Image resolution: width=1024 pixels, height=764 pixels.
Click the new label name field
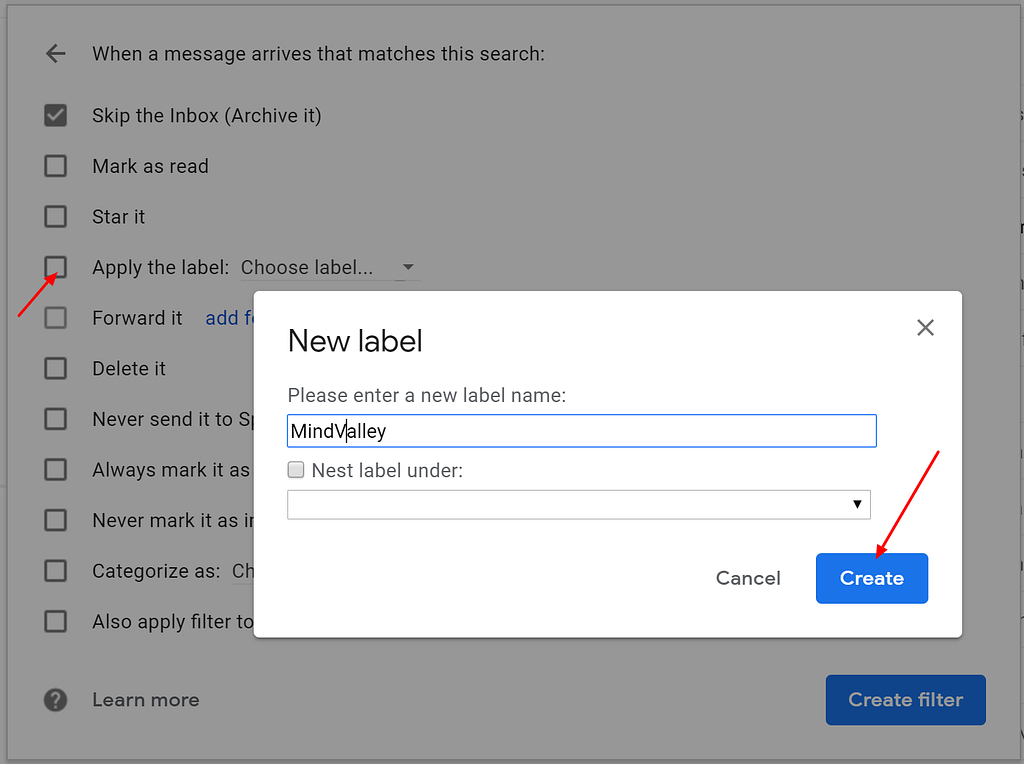[x=582, y=431]
